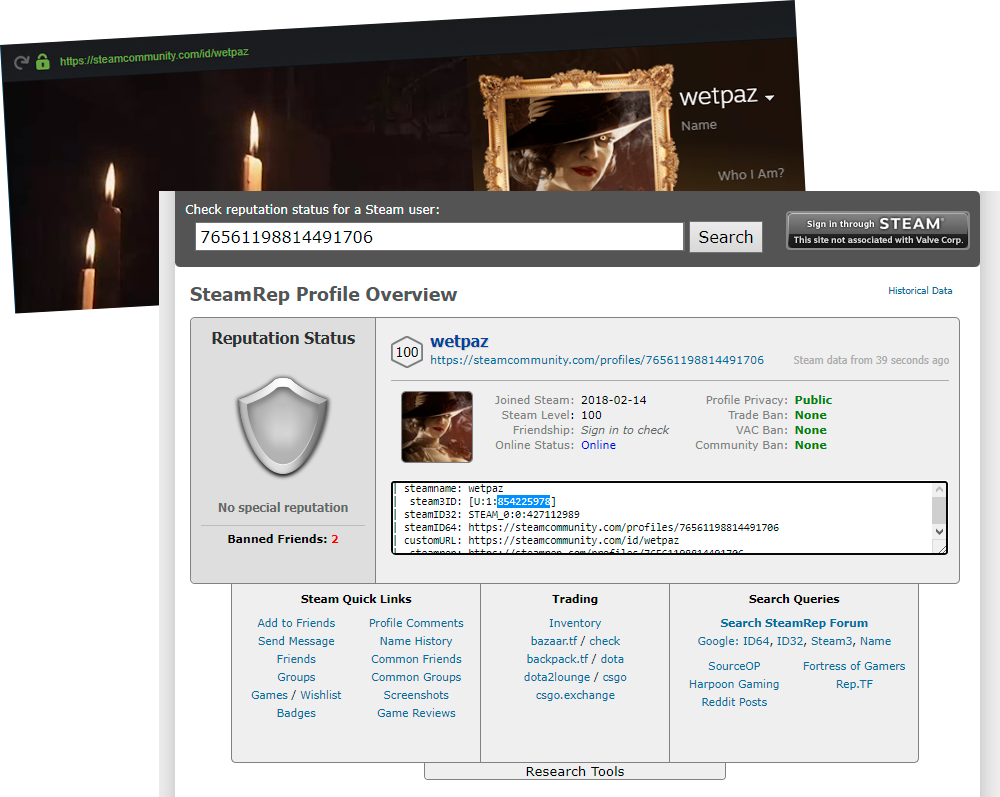Open Game Reviews link
Screen dimensions: 1000x797
[x=416, y=713]
